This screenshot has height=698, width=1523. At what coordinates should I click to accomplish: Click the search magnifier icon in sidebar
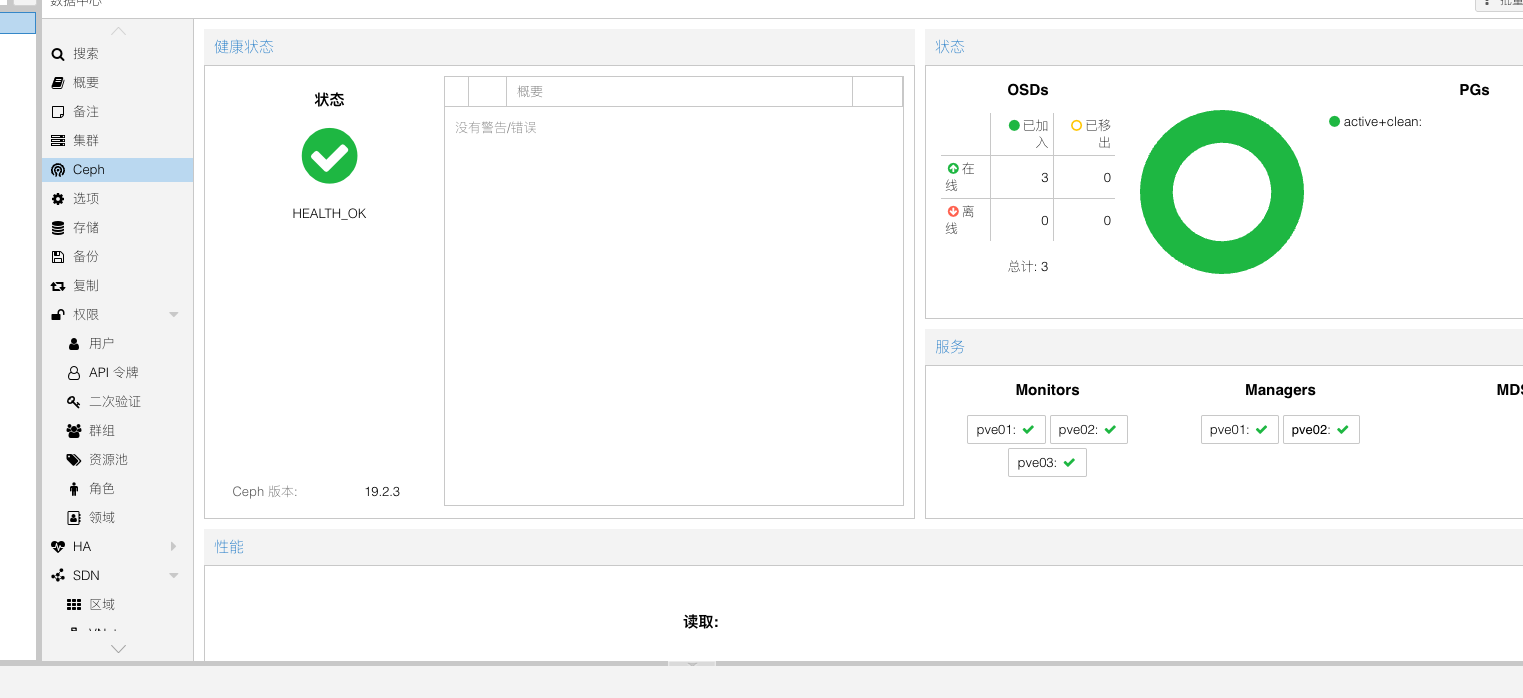[x=58, y=54]
